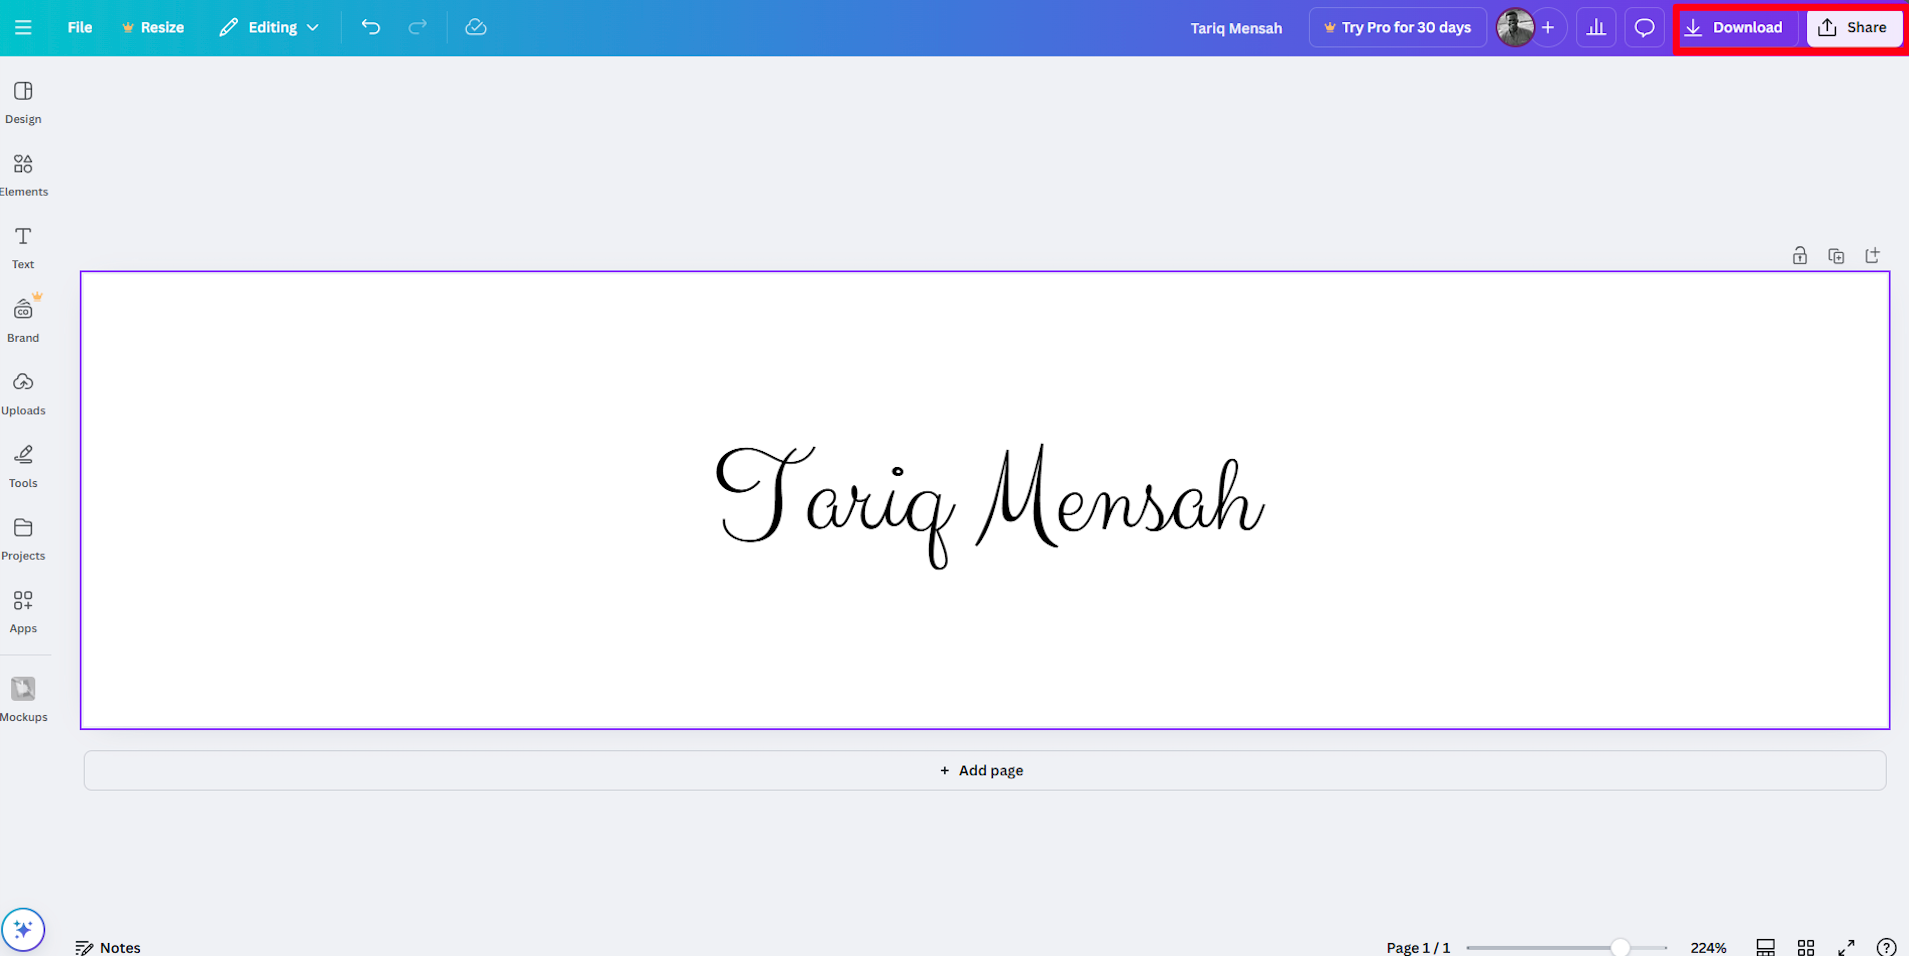Open the Uploads side panel
This screenshot has width=1909, height=956.
23,394
